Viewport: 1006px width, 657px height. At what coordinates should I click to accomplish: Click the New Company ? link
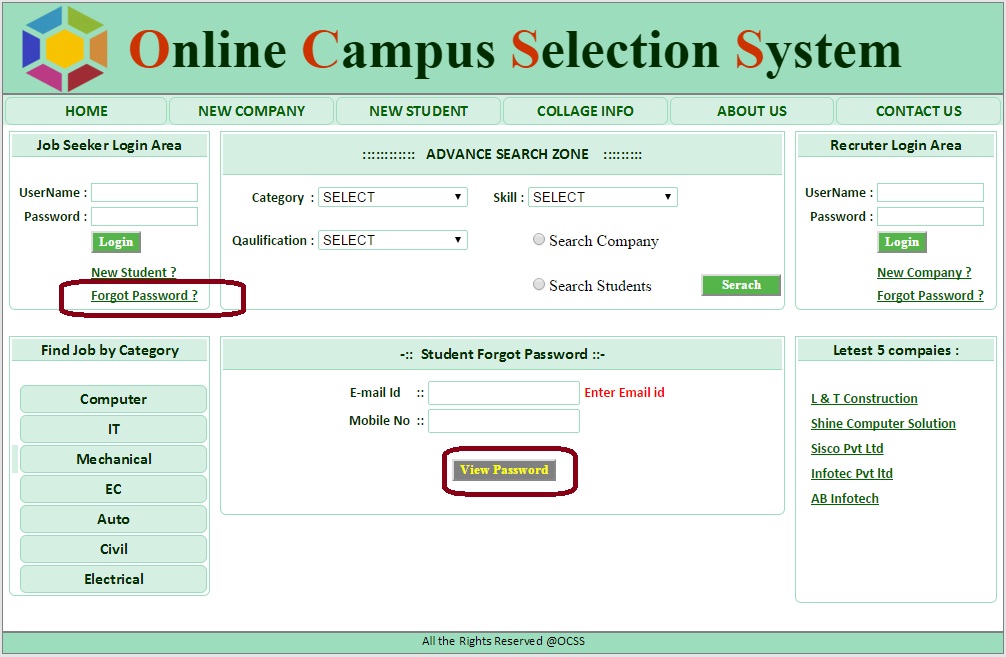pos(924,272)
